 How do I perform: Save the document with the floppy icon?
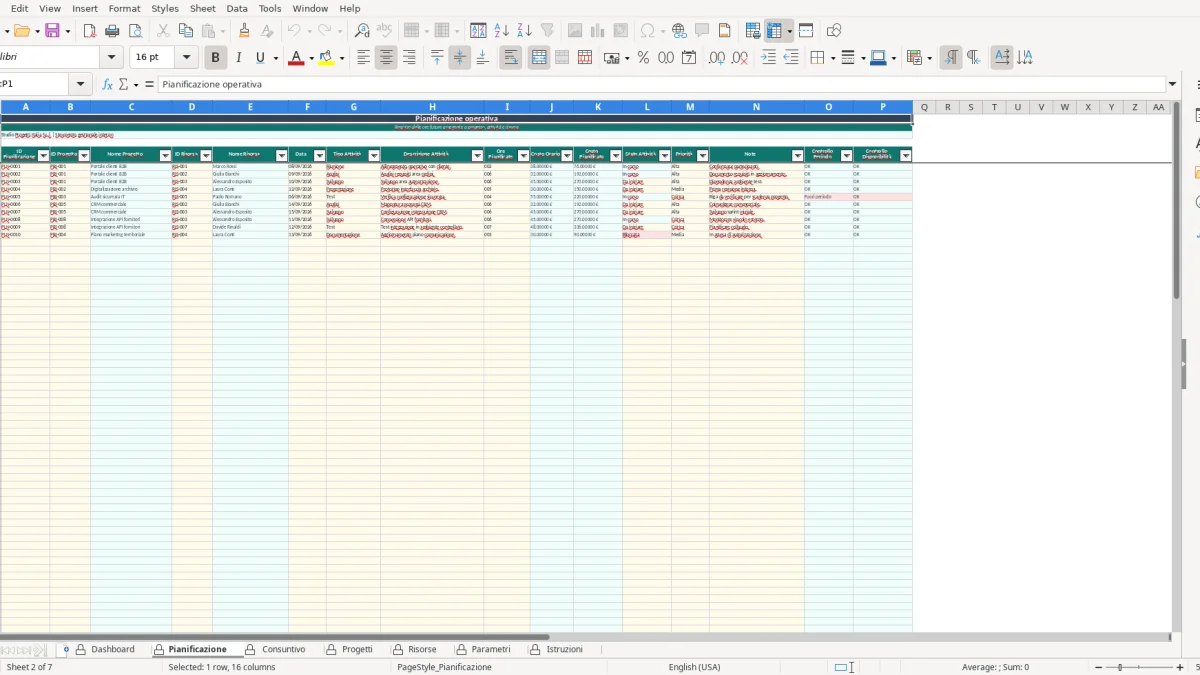point(52,31)
